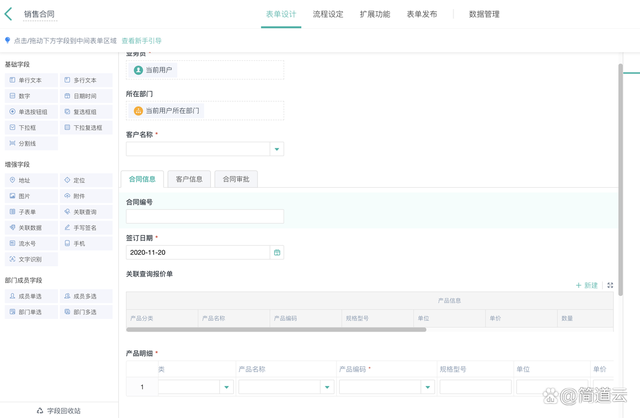The image size is (640, 418).
Task: Open the 客户名称 dropdown arrow
Action: pyautogui.click(x=277, y=149)
